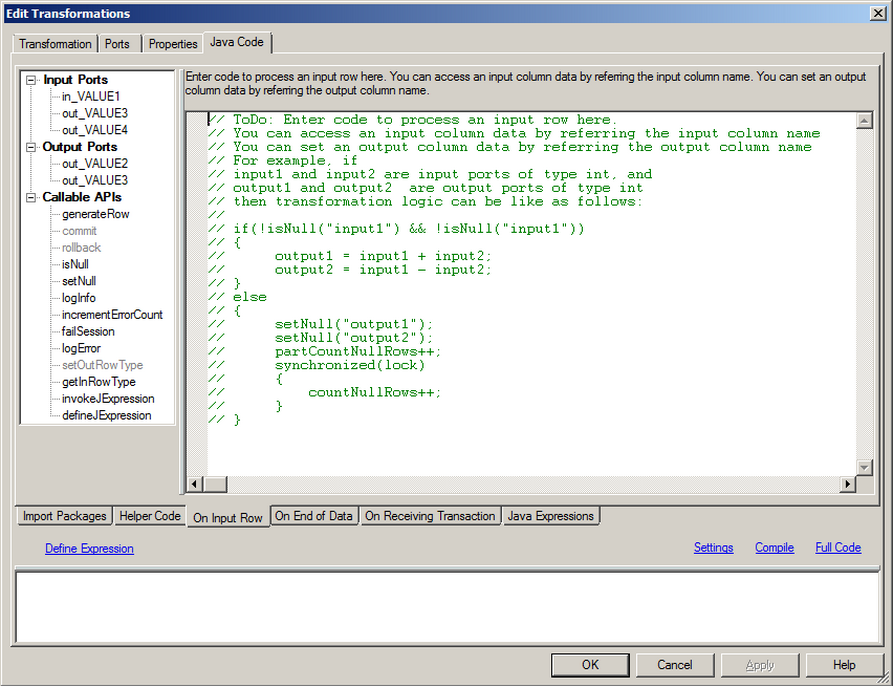Collapse the Input Ports tree node
The height and width of the screenshot is (686, 893).
(x=32, y=79)
